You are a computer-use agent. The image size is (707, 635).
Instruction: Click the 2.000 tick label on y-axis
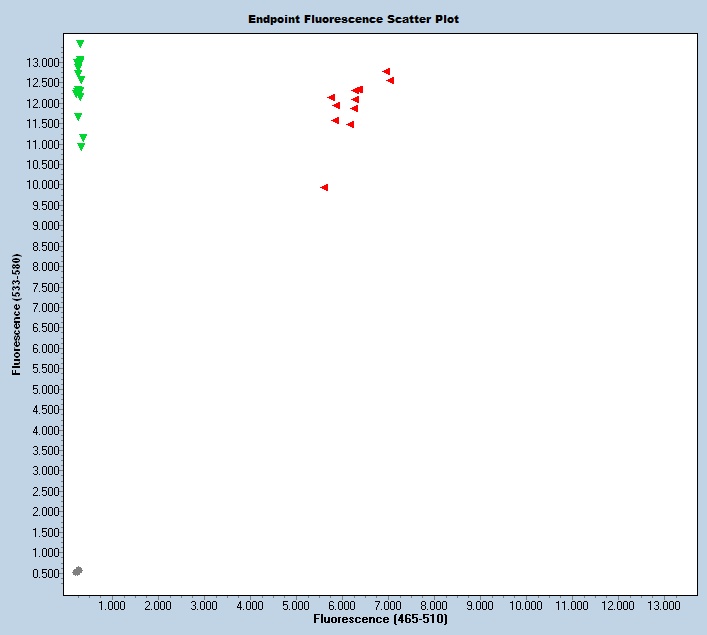pos(45,512)
